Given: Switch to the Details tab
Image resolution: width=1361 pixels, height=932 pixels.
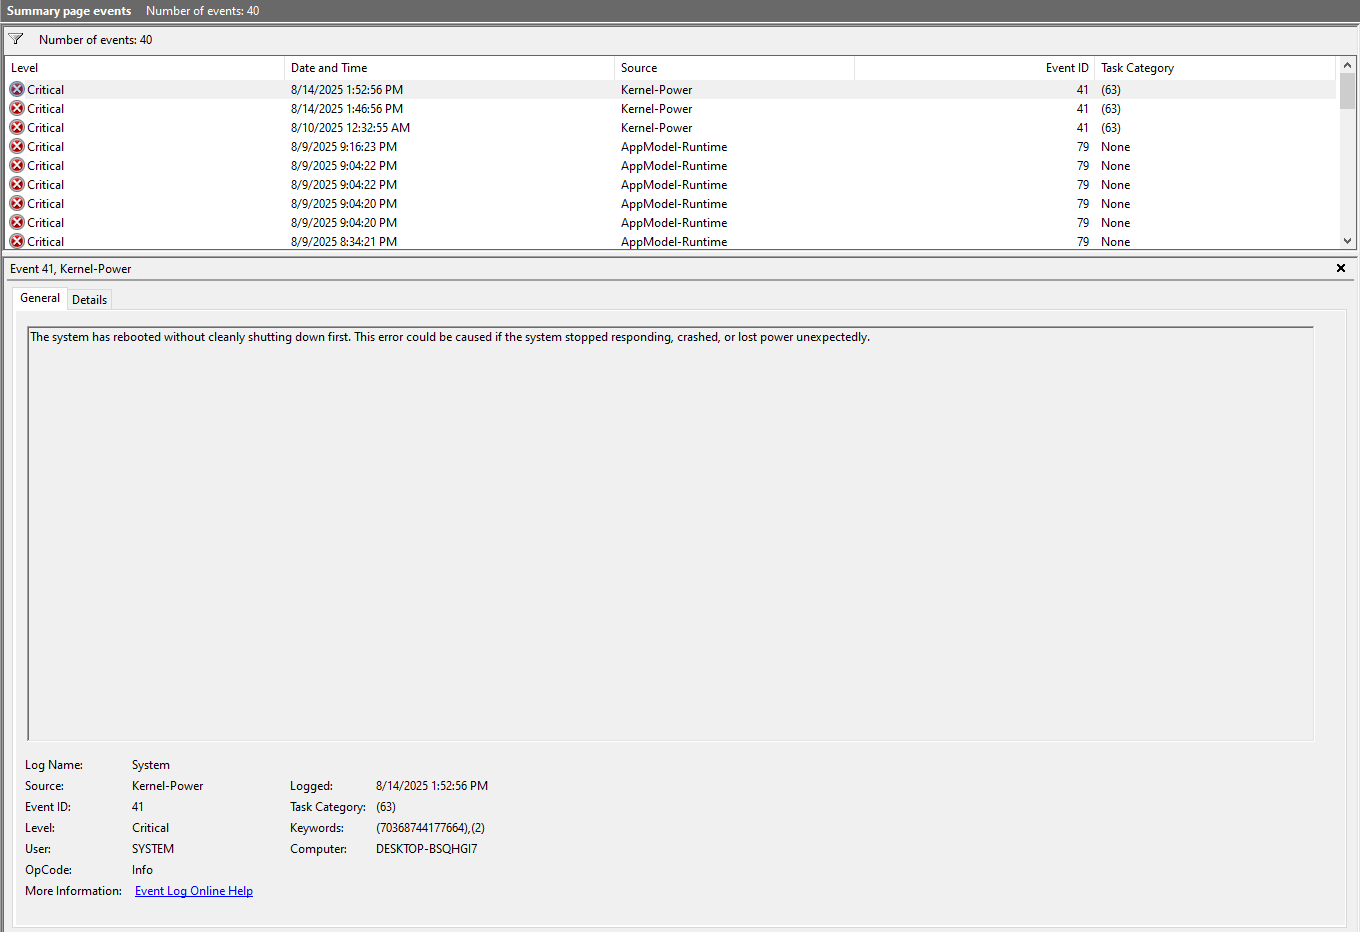Looking at the screenshot, I should (89, 298).
